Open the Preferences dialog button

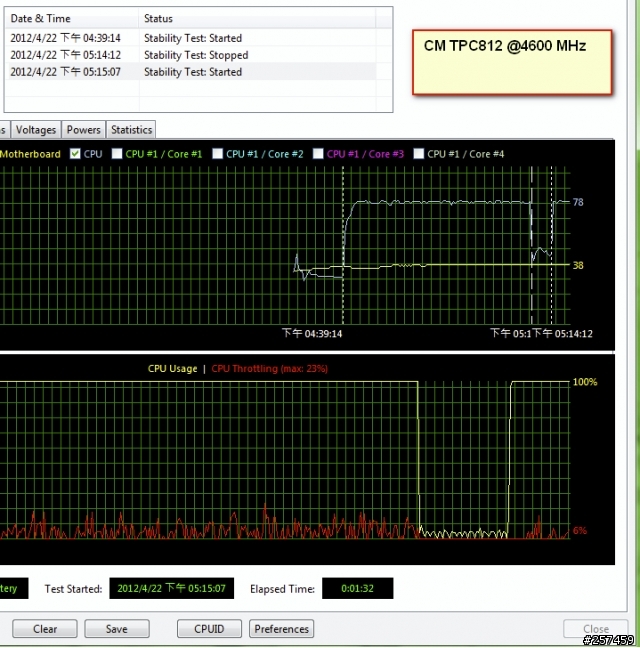(x=281, y=629)
